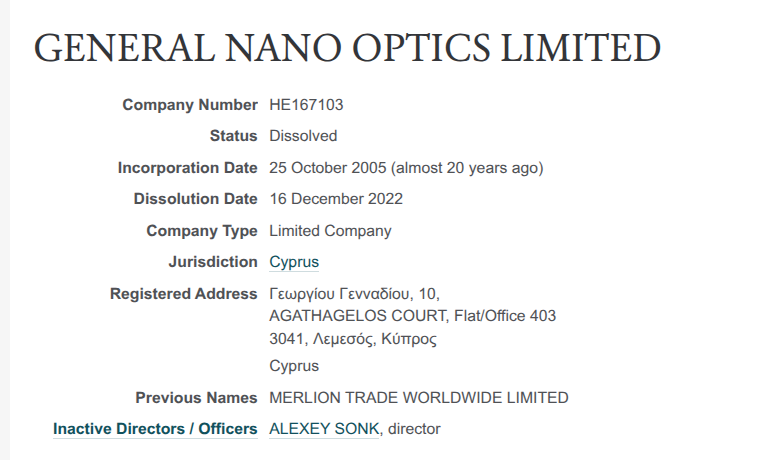
Task: Select the Dissolved status value
Action: [303, 136]
